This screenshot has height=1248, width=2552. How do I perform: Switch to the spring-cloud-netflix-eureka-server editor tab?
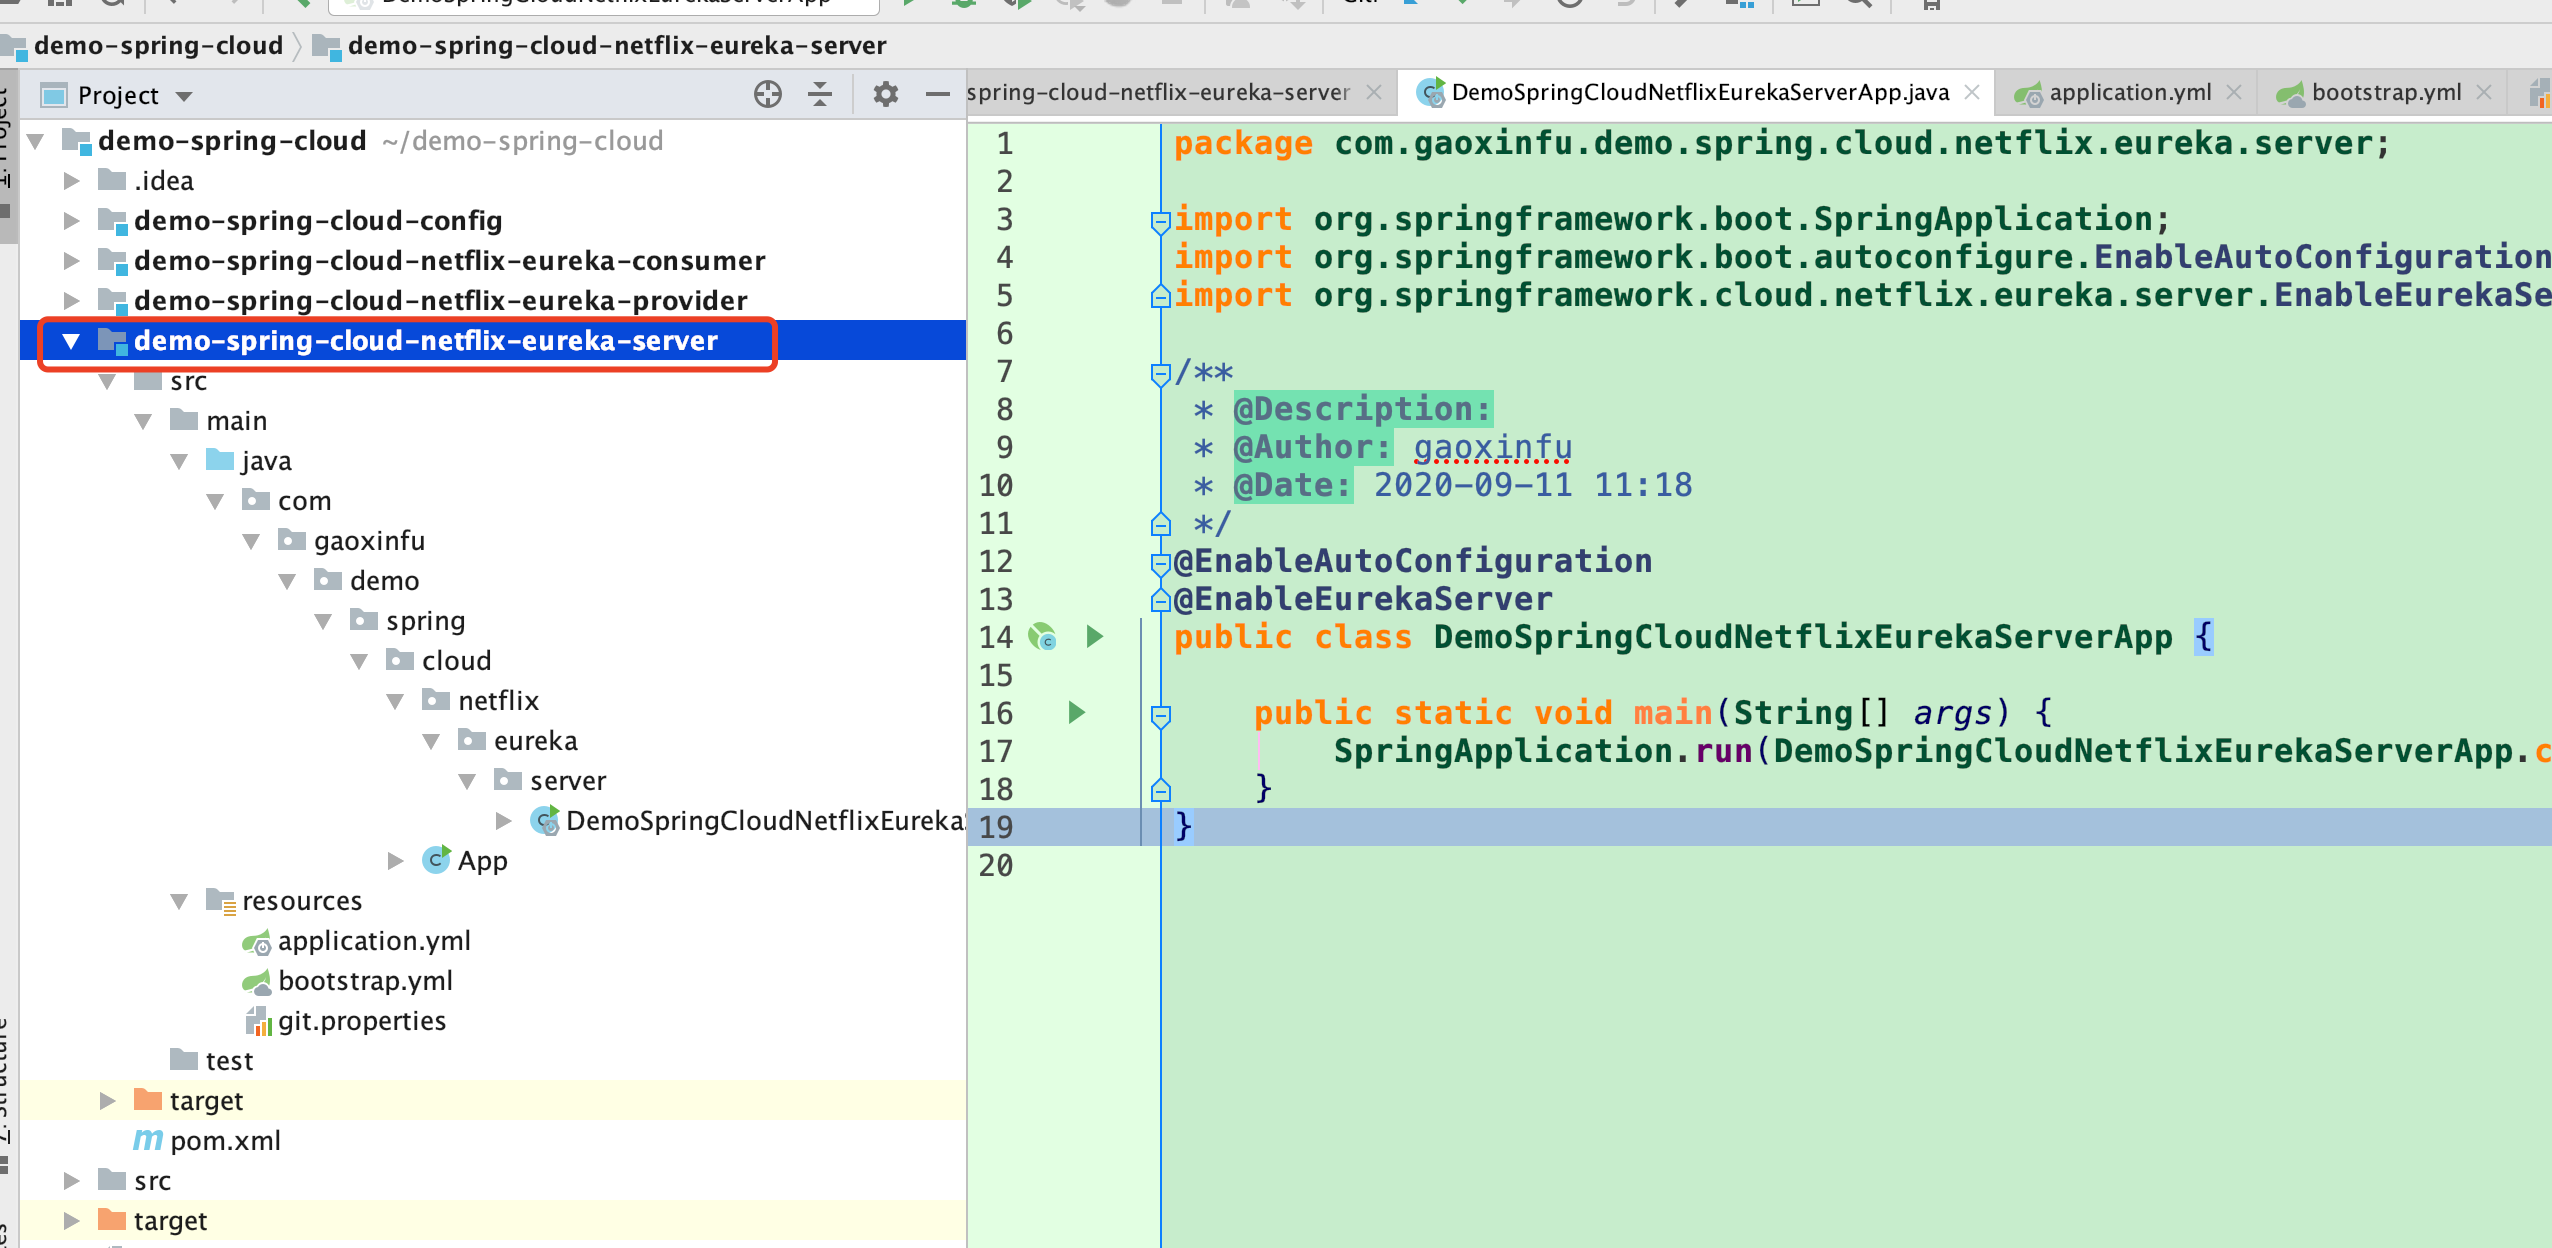(x=1158, y=93)
